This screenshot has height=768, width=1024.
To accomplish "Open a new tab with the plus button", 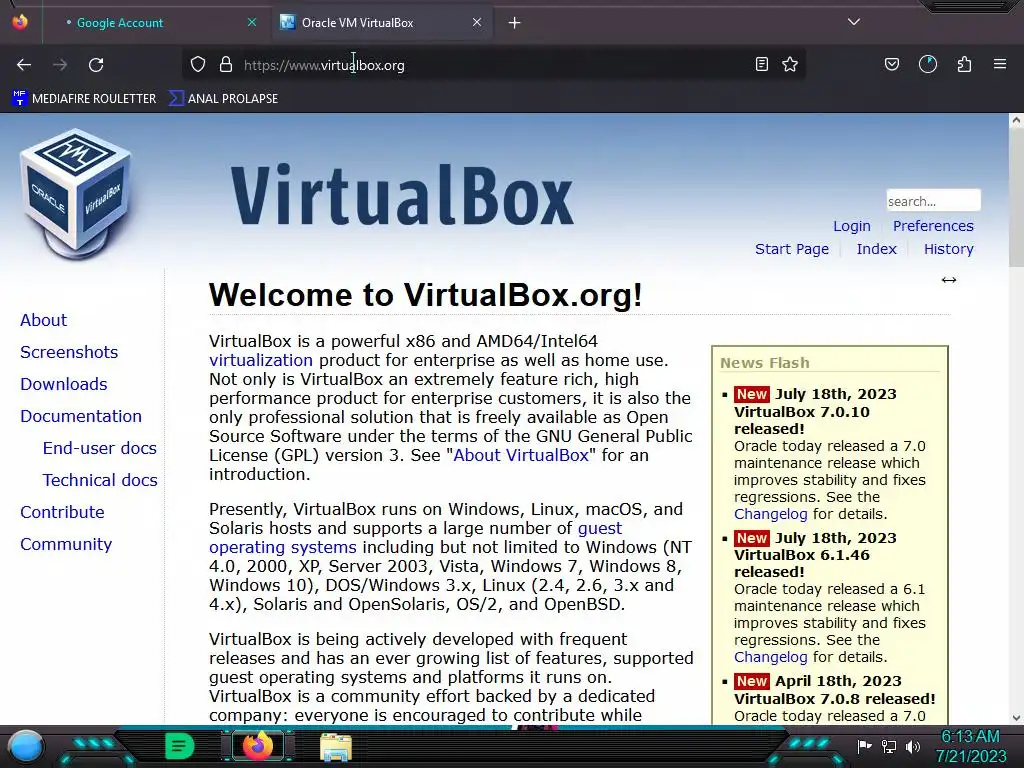I will click(x=515, y=23).
